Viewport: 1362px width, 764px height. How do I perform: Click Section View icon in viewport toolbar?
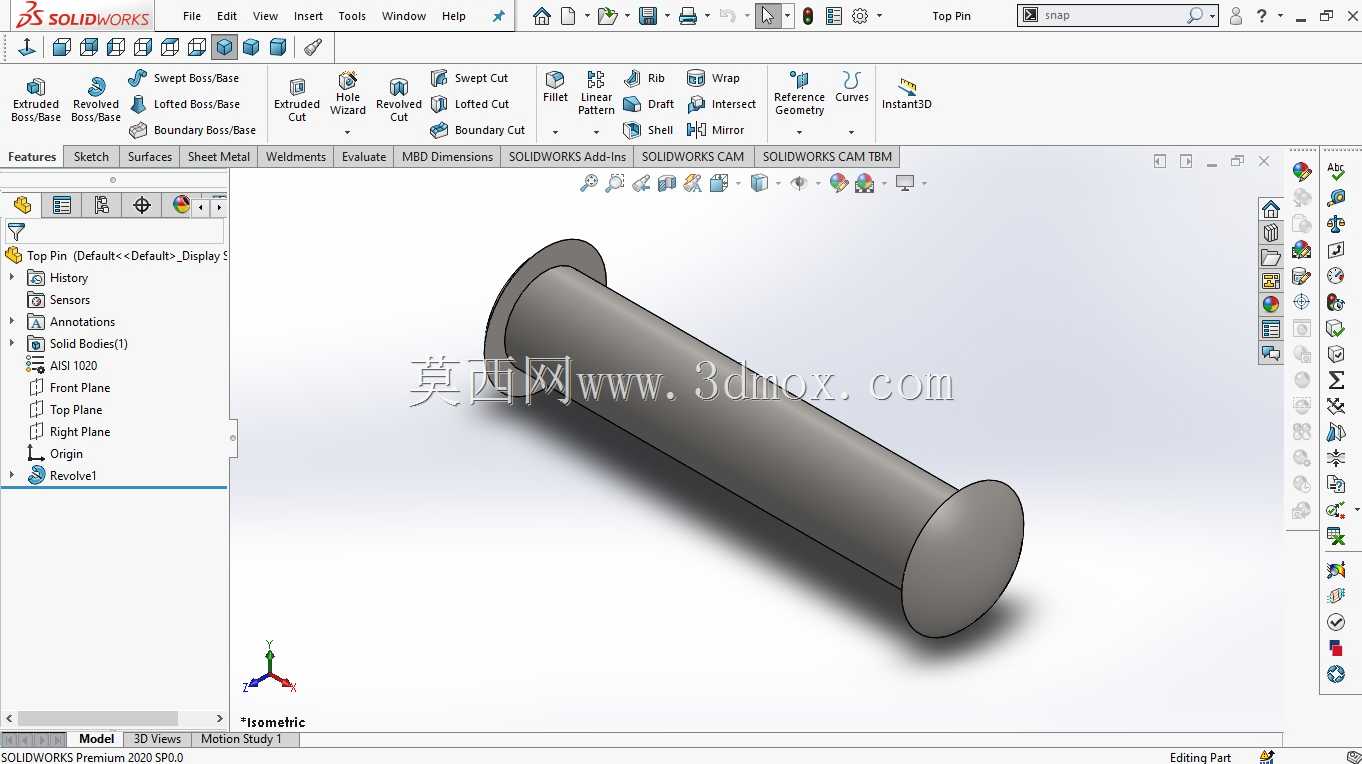[667, 183]
